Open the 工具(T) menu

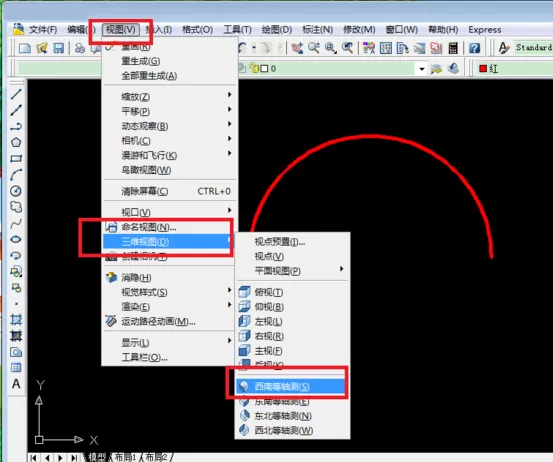(237, 30)
